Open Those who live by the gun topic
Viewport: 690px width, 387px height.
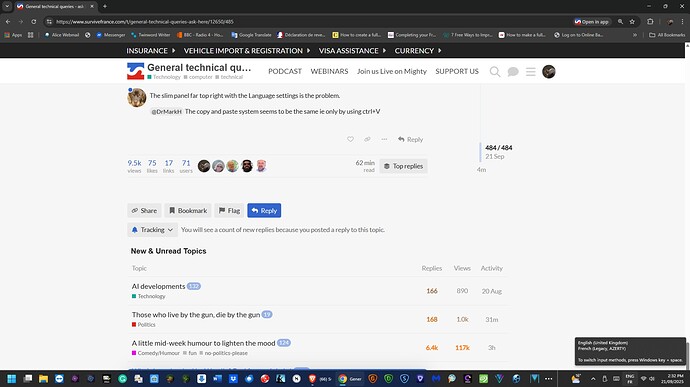[196, 315]
